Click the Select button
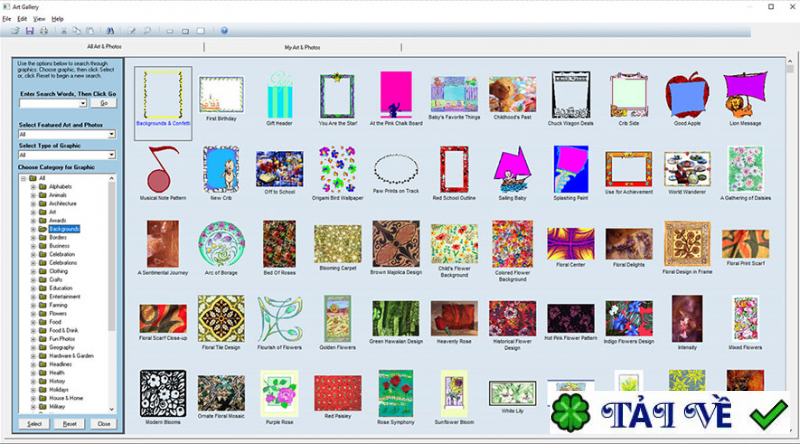The image size is (800, 444). pos(34,424)
